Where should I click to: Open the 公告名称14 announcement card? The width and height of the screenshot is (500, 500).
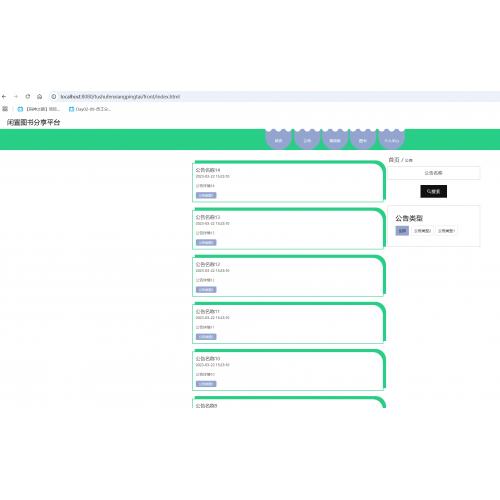click(289, 182)
